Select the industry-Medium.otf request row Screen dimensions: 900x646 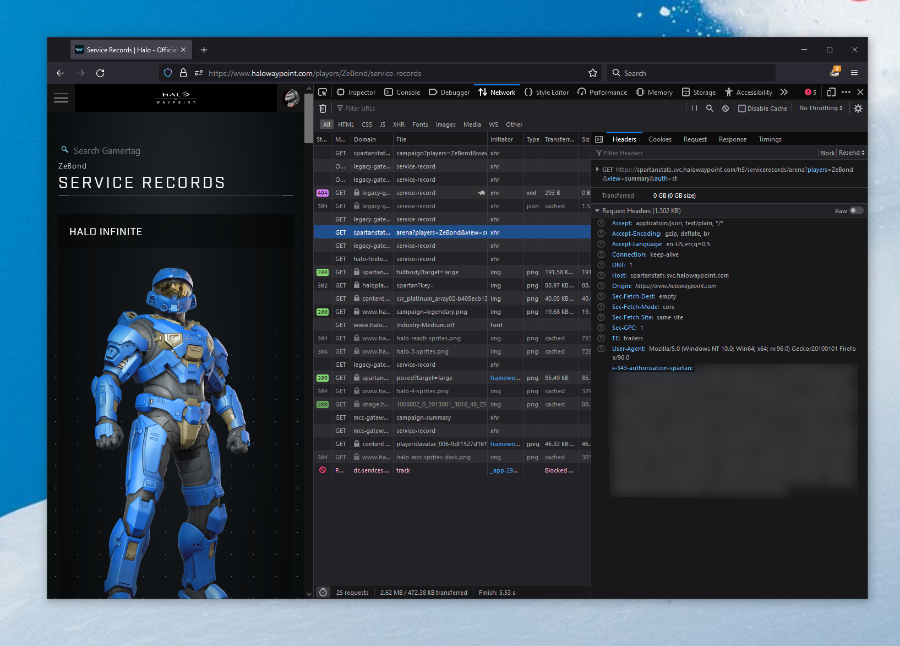(452, 325)
